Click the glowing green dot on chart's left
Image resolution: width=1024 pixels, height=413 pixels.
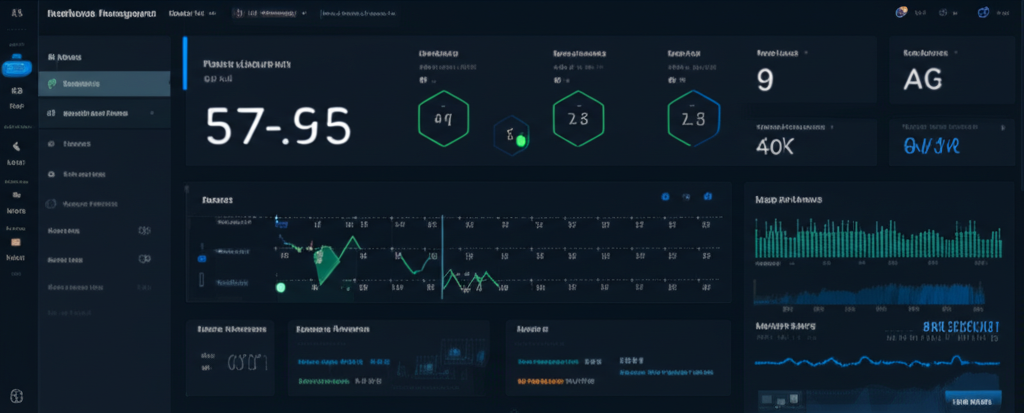tap(281, 288)
